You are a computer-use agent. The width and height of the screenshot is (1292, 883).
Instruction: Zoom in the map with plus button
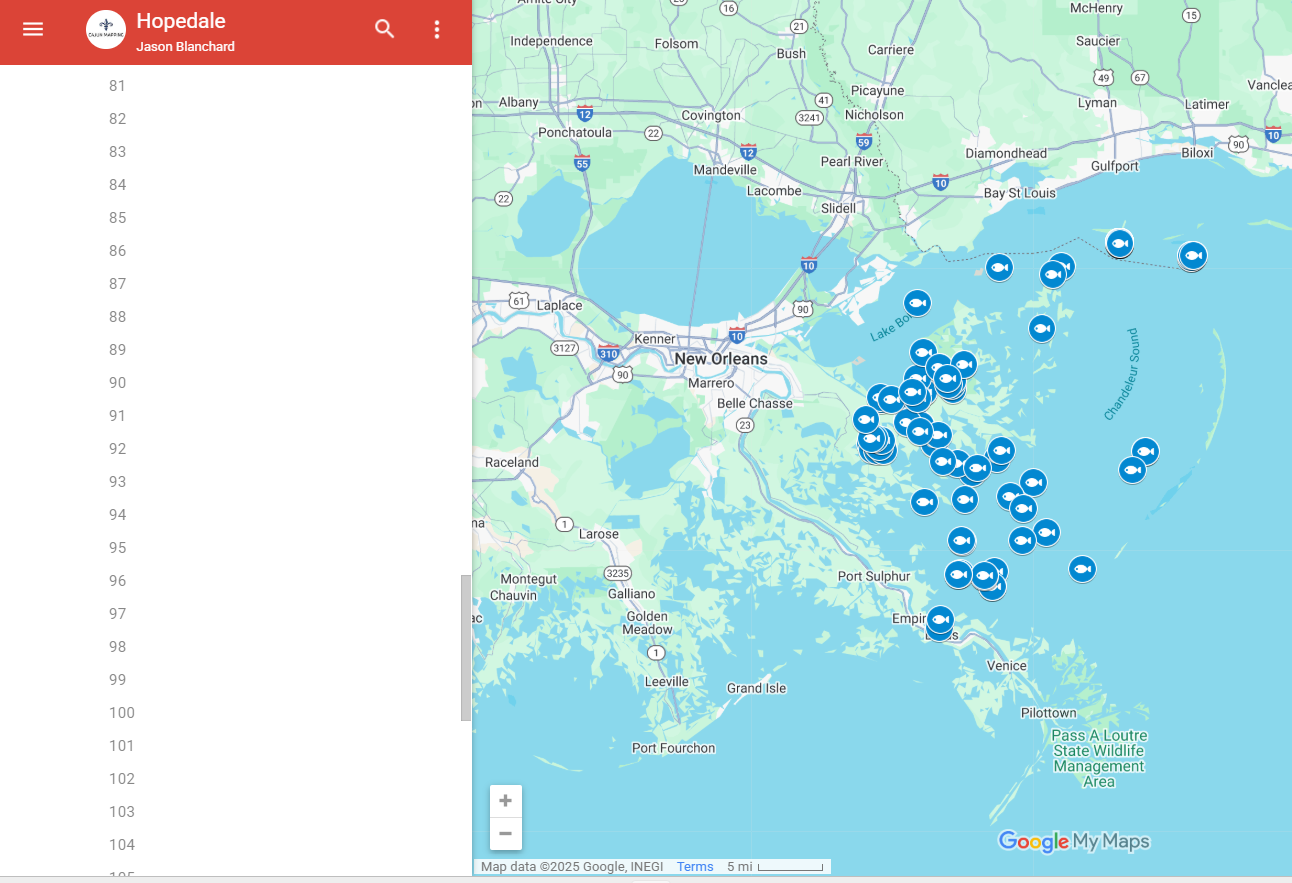[x=505, y=801]
